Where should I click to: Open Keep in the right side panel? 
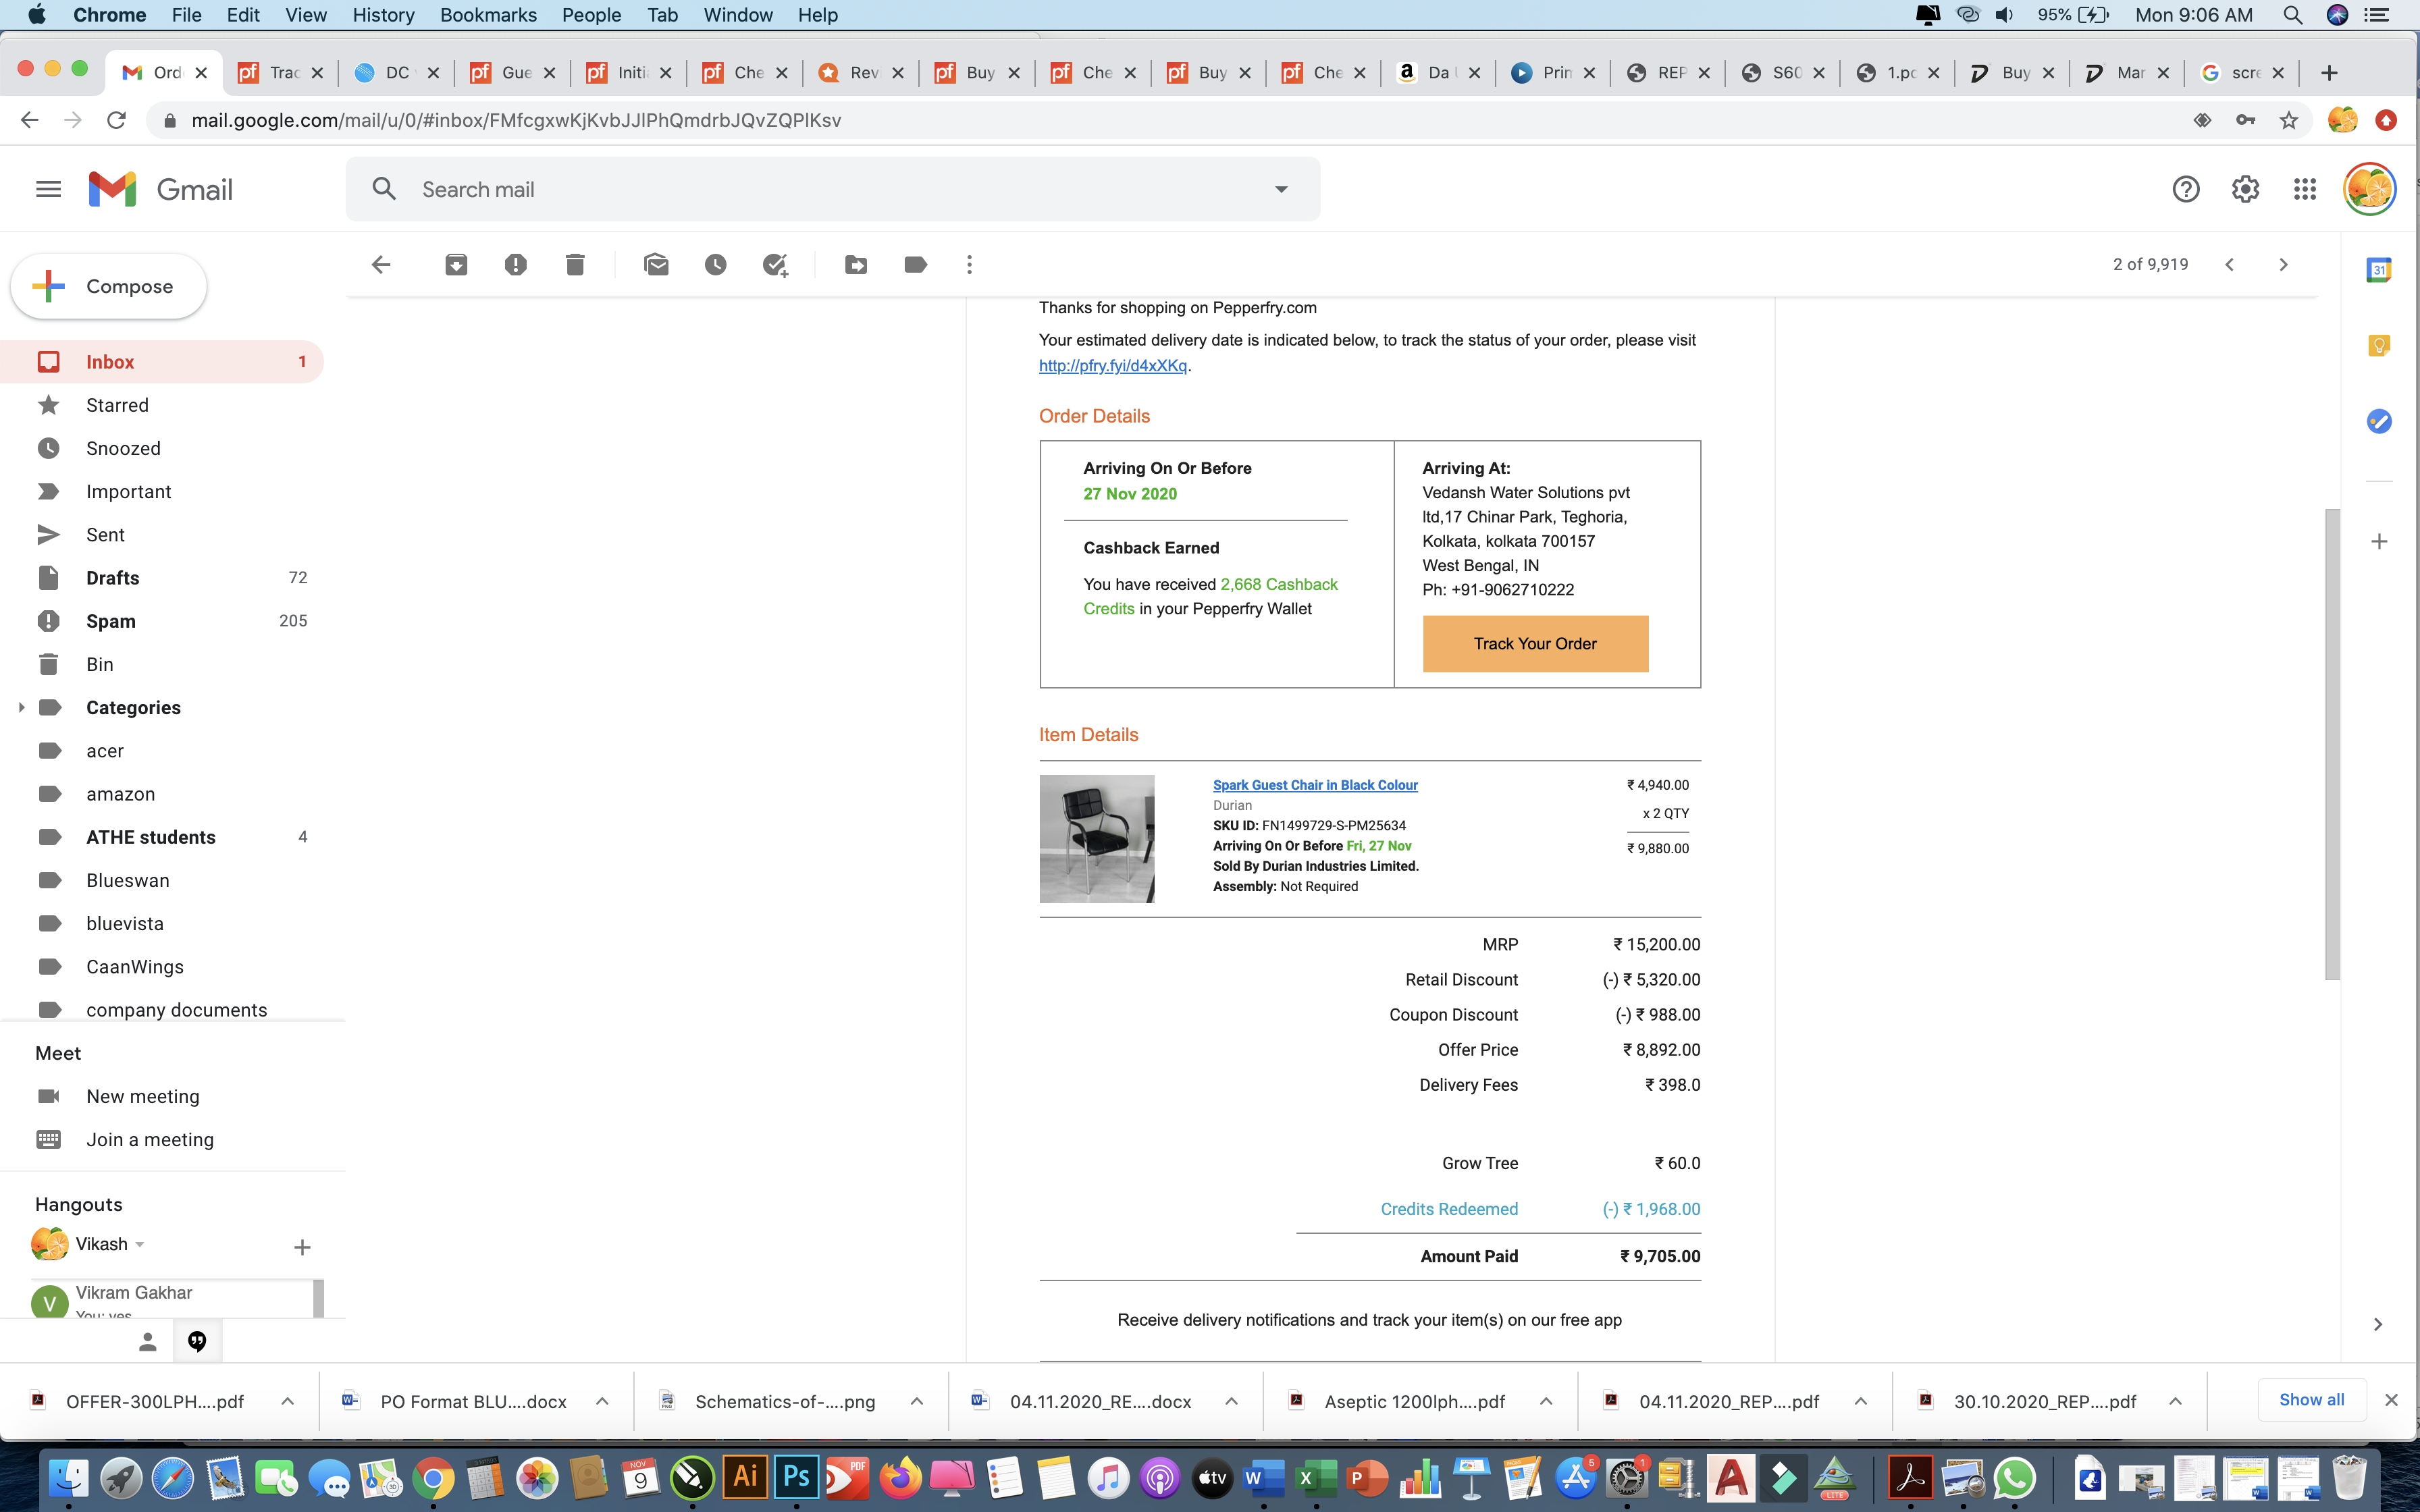(2379, 345)
